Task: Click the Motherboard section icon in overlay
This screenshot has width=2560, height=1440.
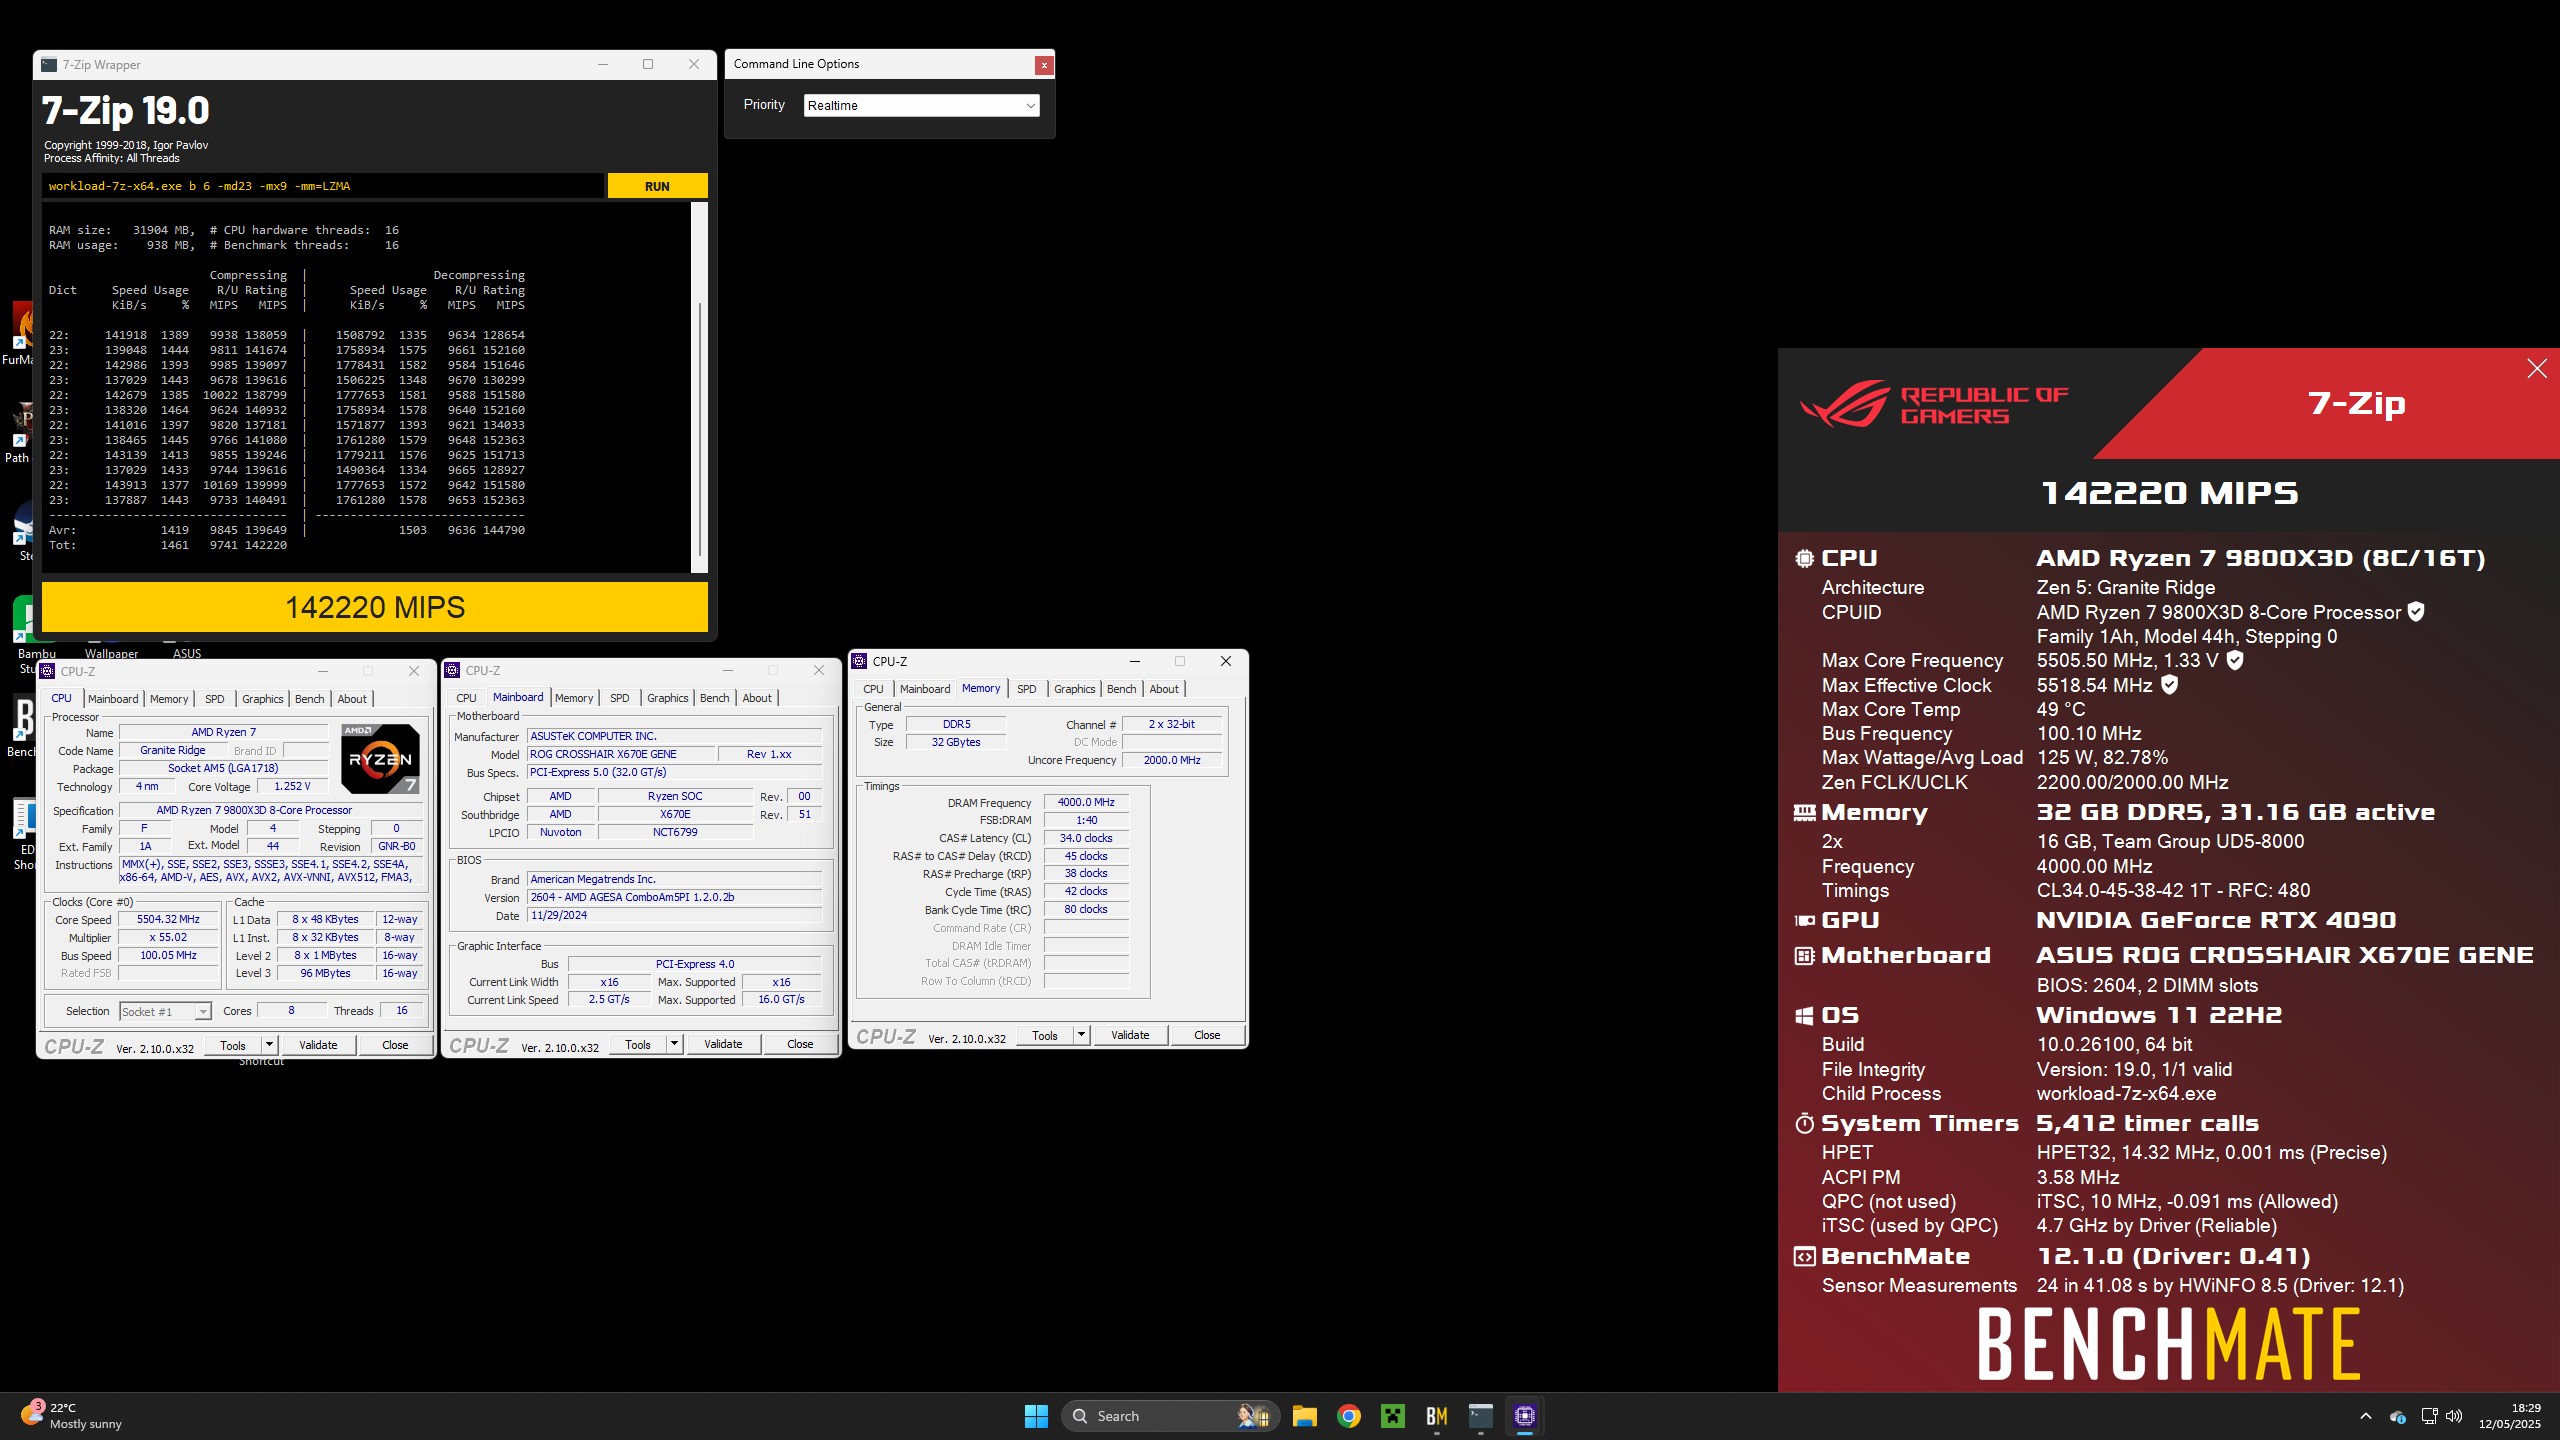Action: (x=1804, y=956)
